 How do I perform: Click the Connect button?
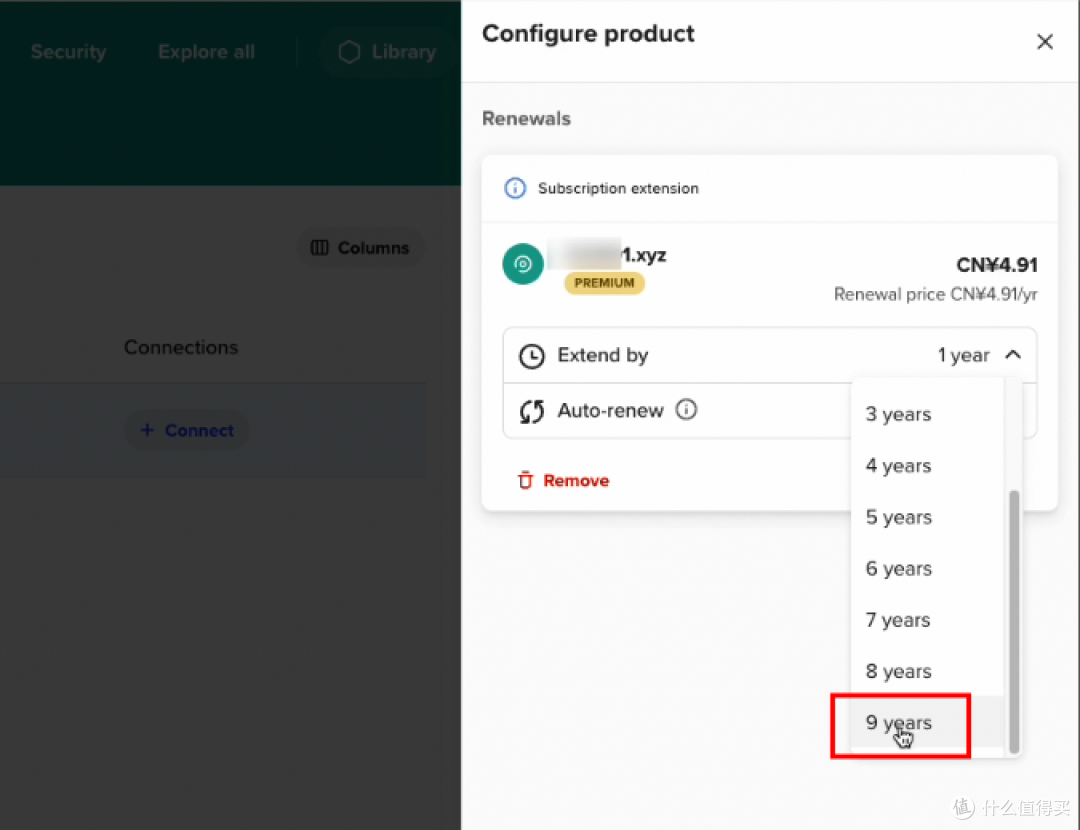coord(187,430)
